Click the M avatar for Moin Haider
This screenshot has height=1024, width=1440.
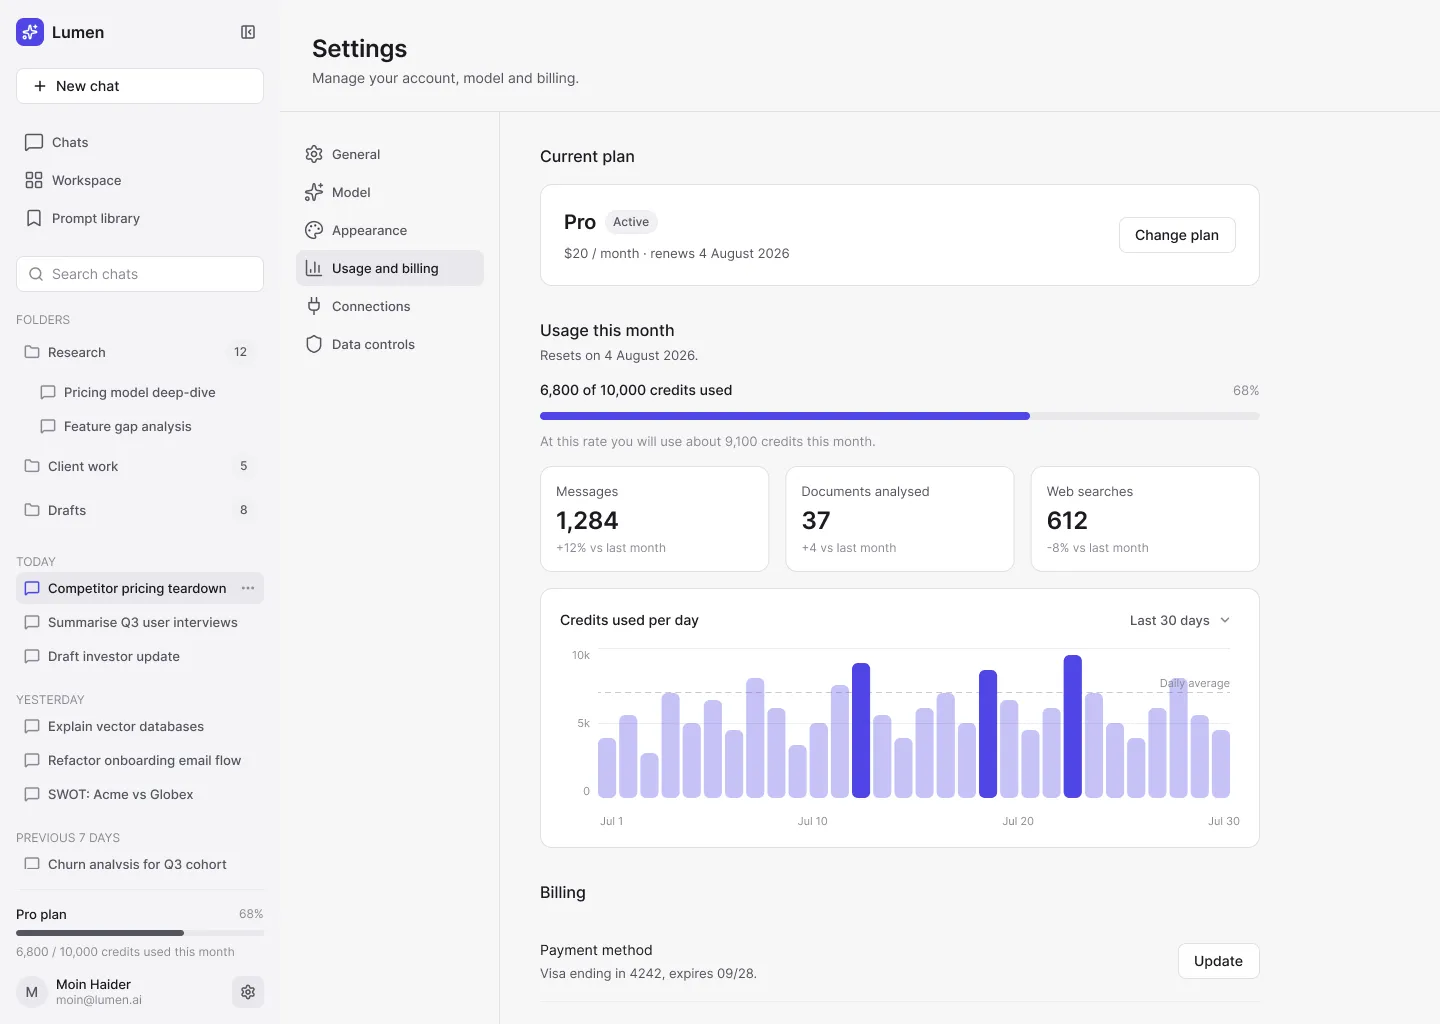click(32, 992)
